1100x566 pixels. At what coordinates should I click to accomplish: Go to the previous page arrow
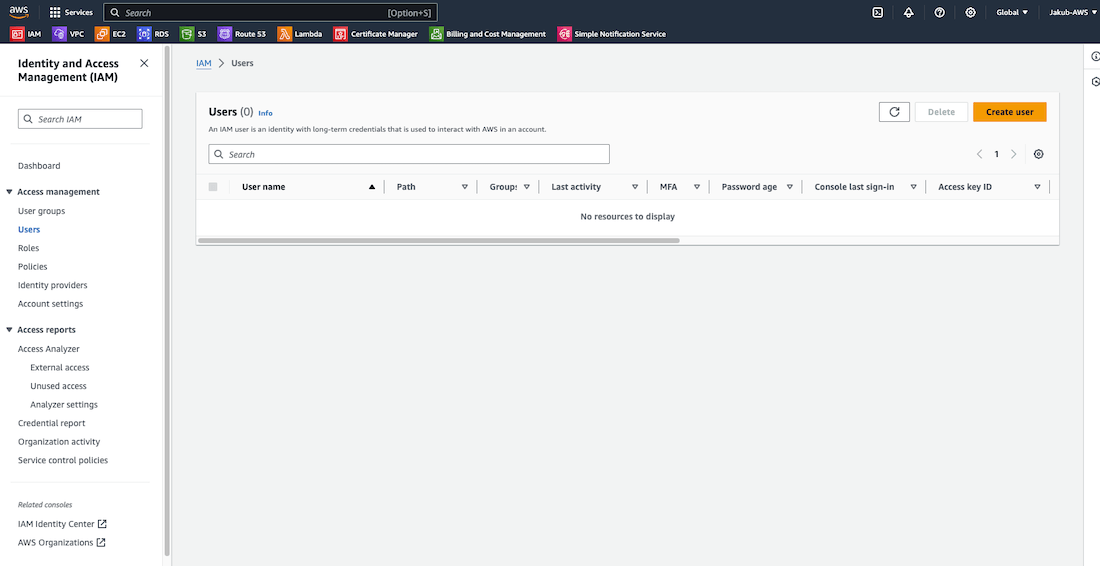point(979,154)
